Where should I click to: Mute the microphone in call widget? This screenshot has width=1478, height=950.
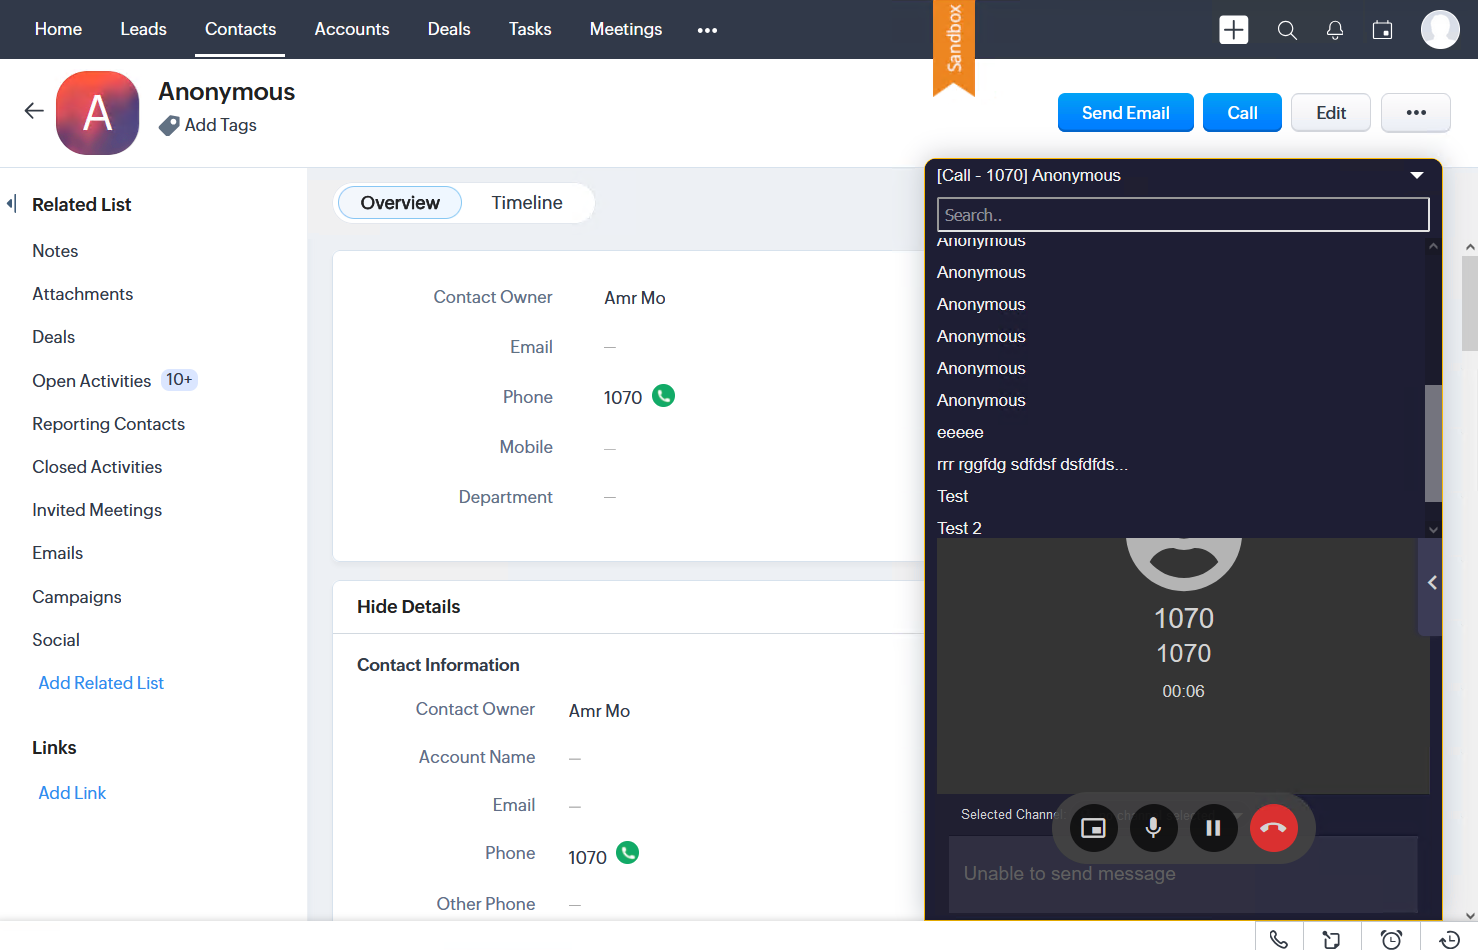tap(1153, 828)
